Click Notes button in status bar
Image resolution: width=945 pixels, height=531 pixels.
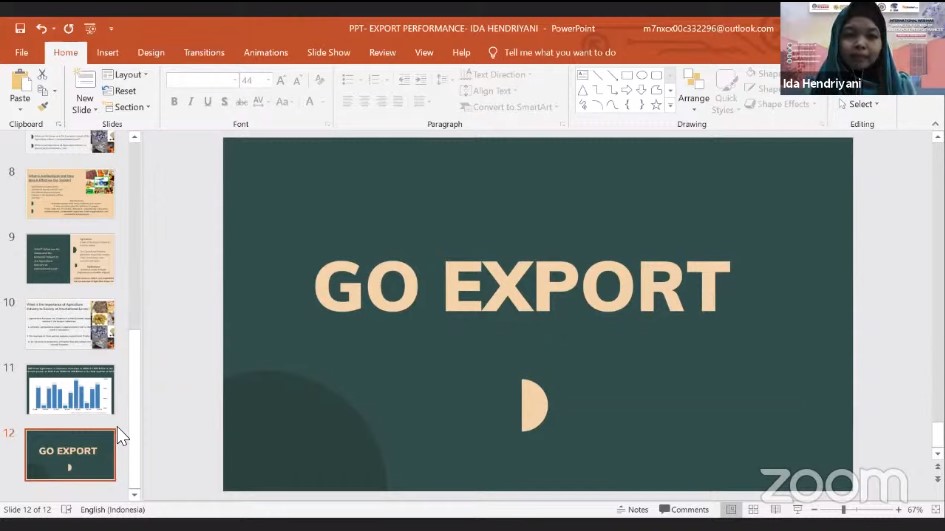632,510
